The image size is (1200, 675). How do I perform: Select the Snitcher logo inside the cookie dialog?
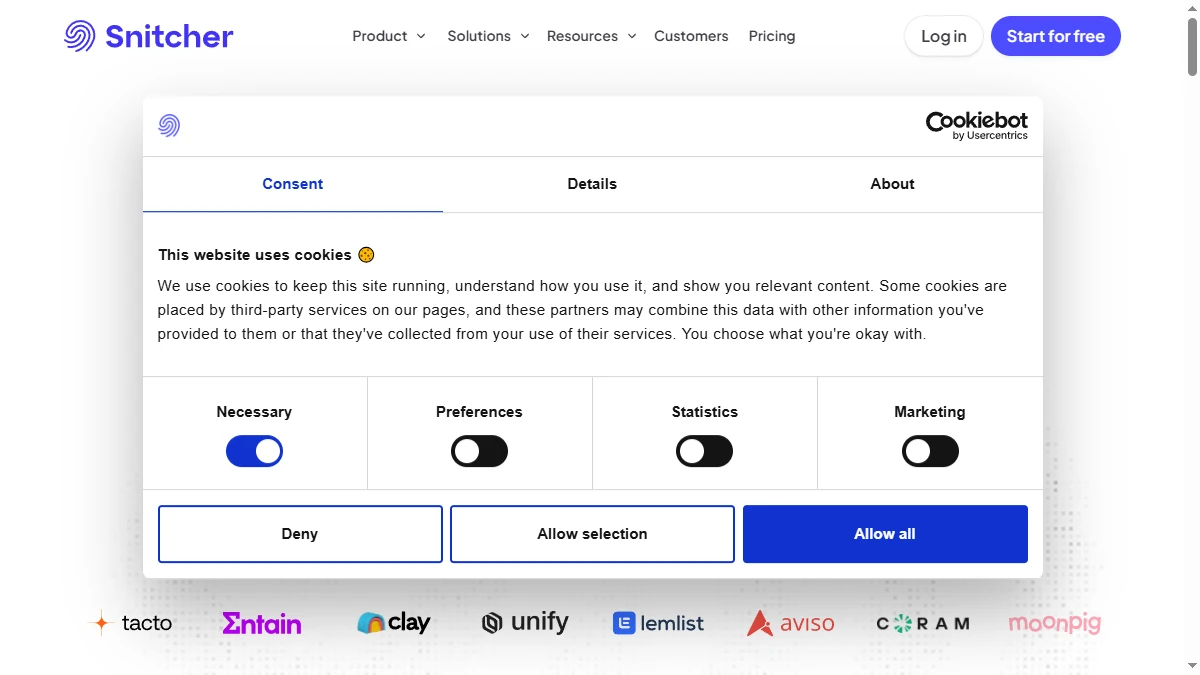[x=169, y=125]
